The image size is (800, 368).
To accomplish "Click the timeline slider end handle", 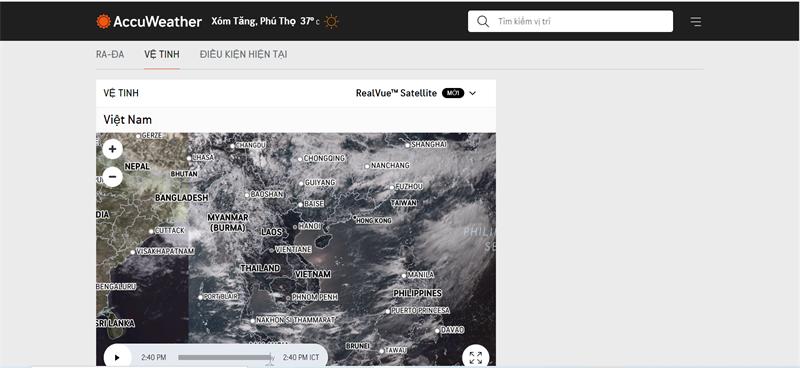I will [270, 359].
